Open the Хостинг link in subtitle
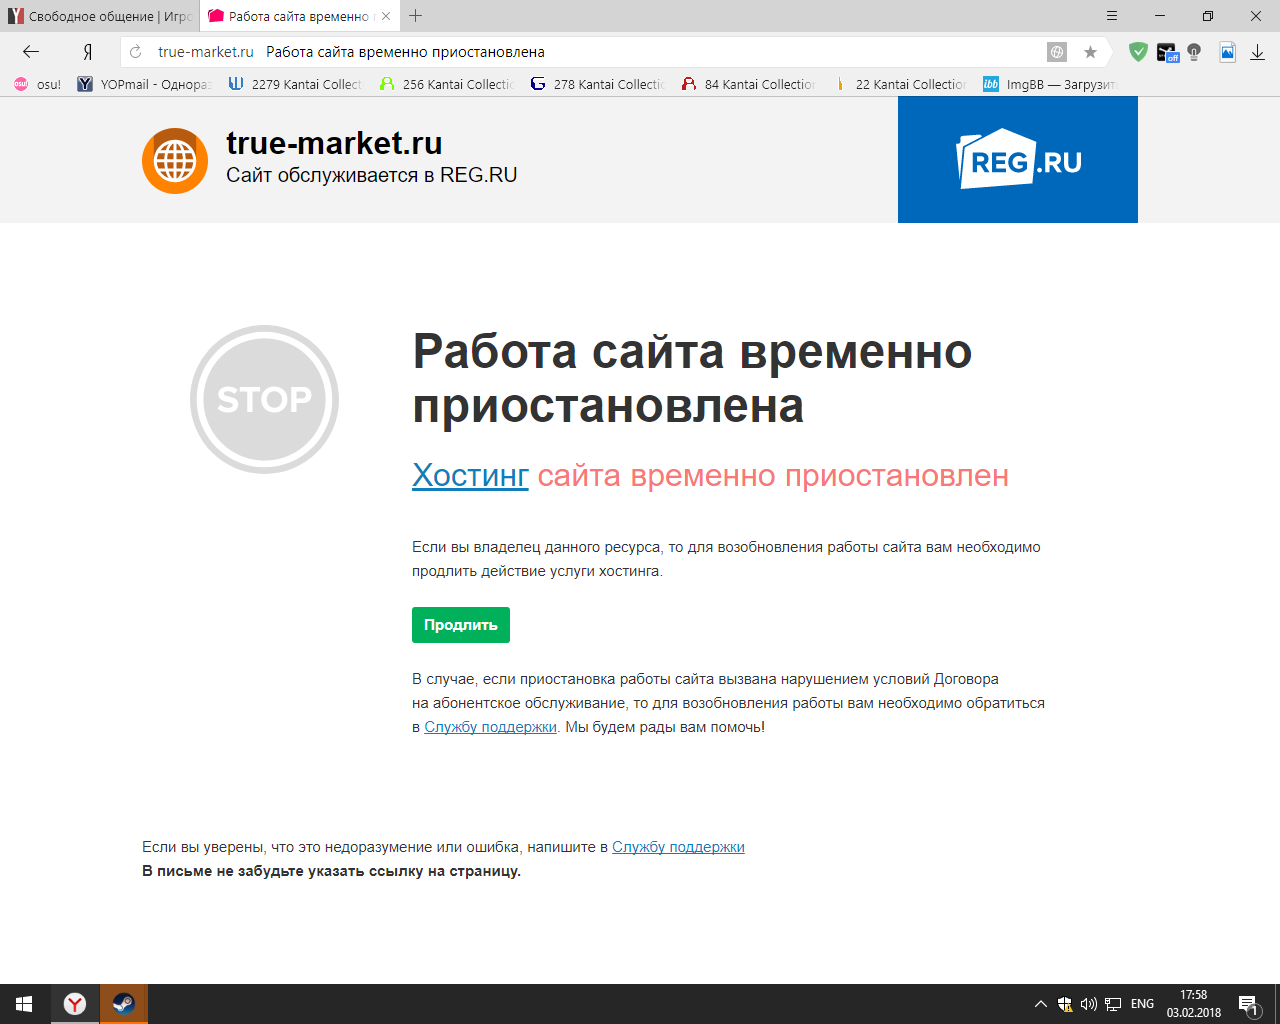This screenshot has width=1280, height=1024. 470,476
